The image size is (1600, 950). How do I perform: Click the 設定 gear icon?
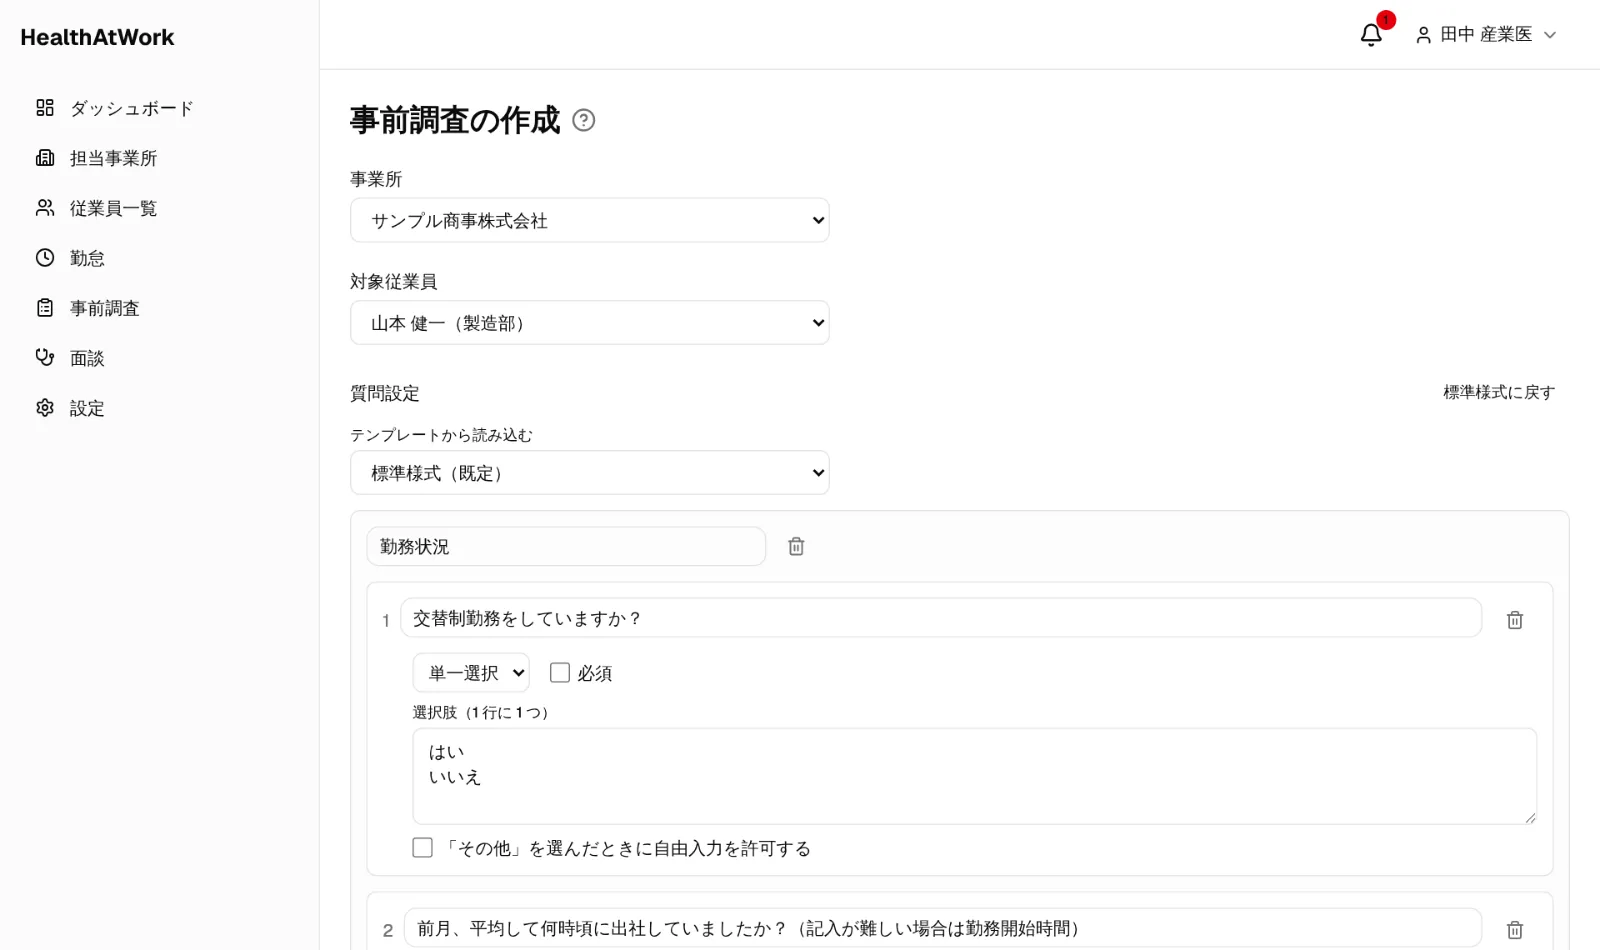45,408
